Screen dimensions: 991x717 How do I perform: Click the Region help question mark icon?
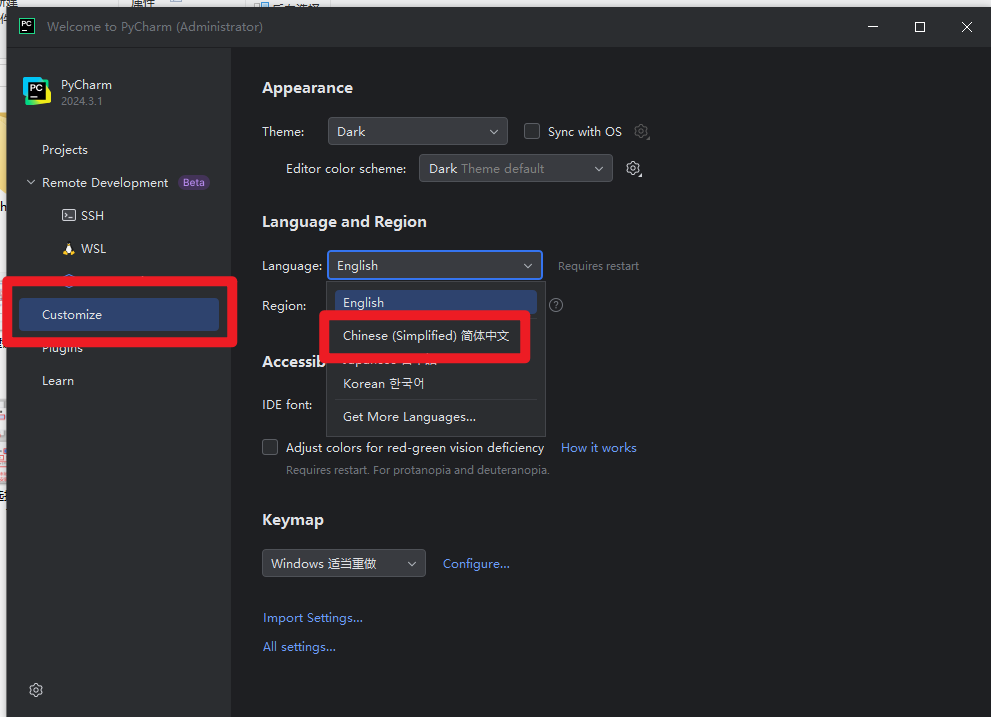[556, 305]
